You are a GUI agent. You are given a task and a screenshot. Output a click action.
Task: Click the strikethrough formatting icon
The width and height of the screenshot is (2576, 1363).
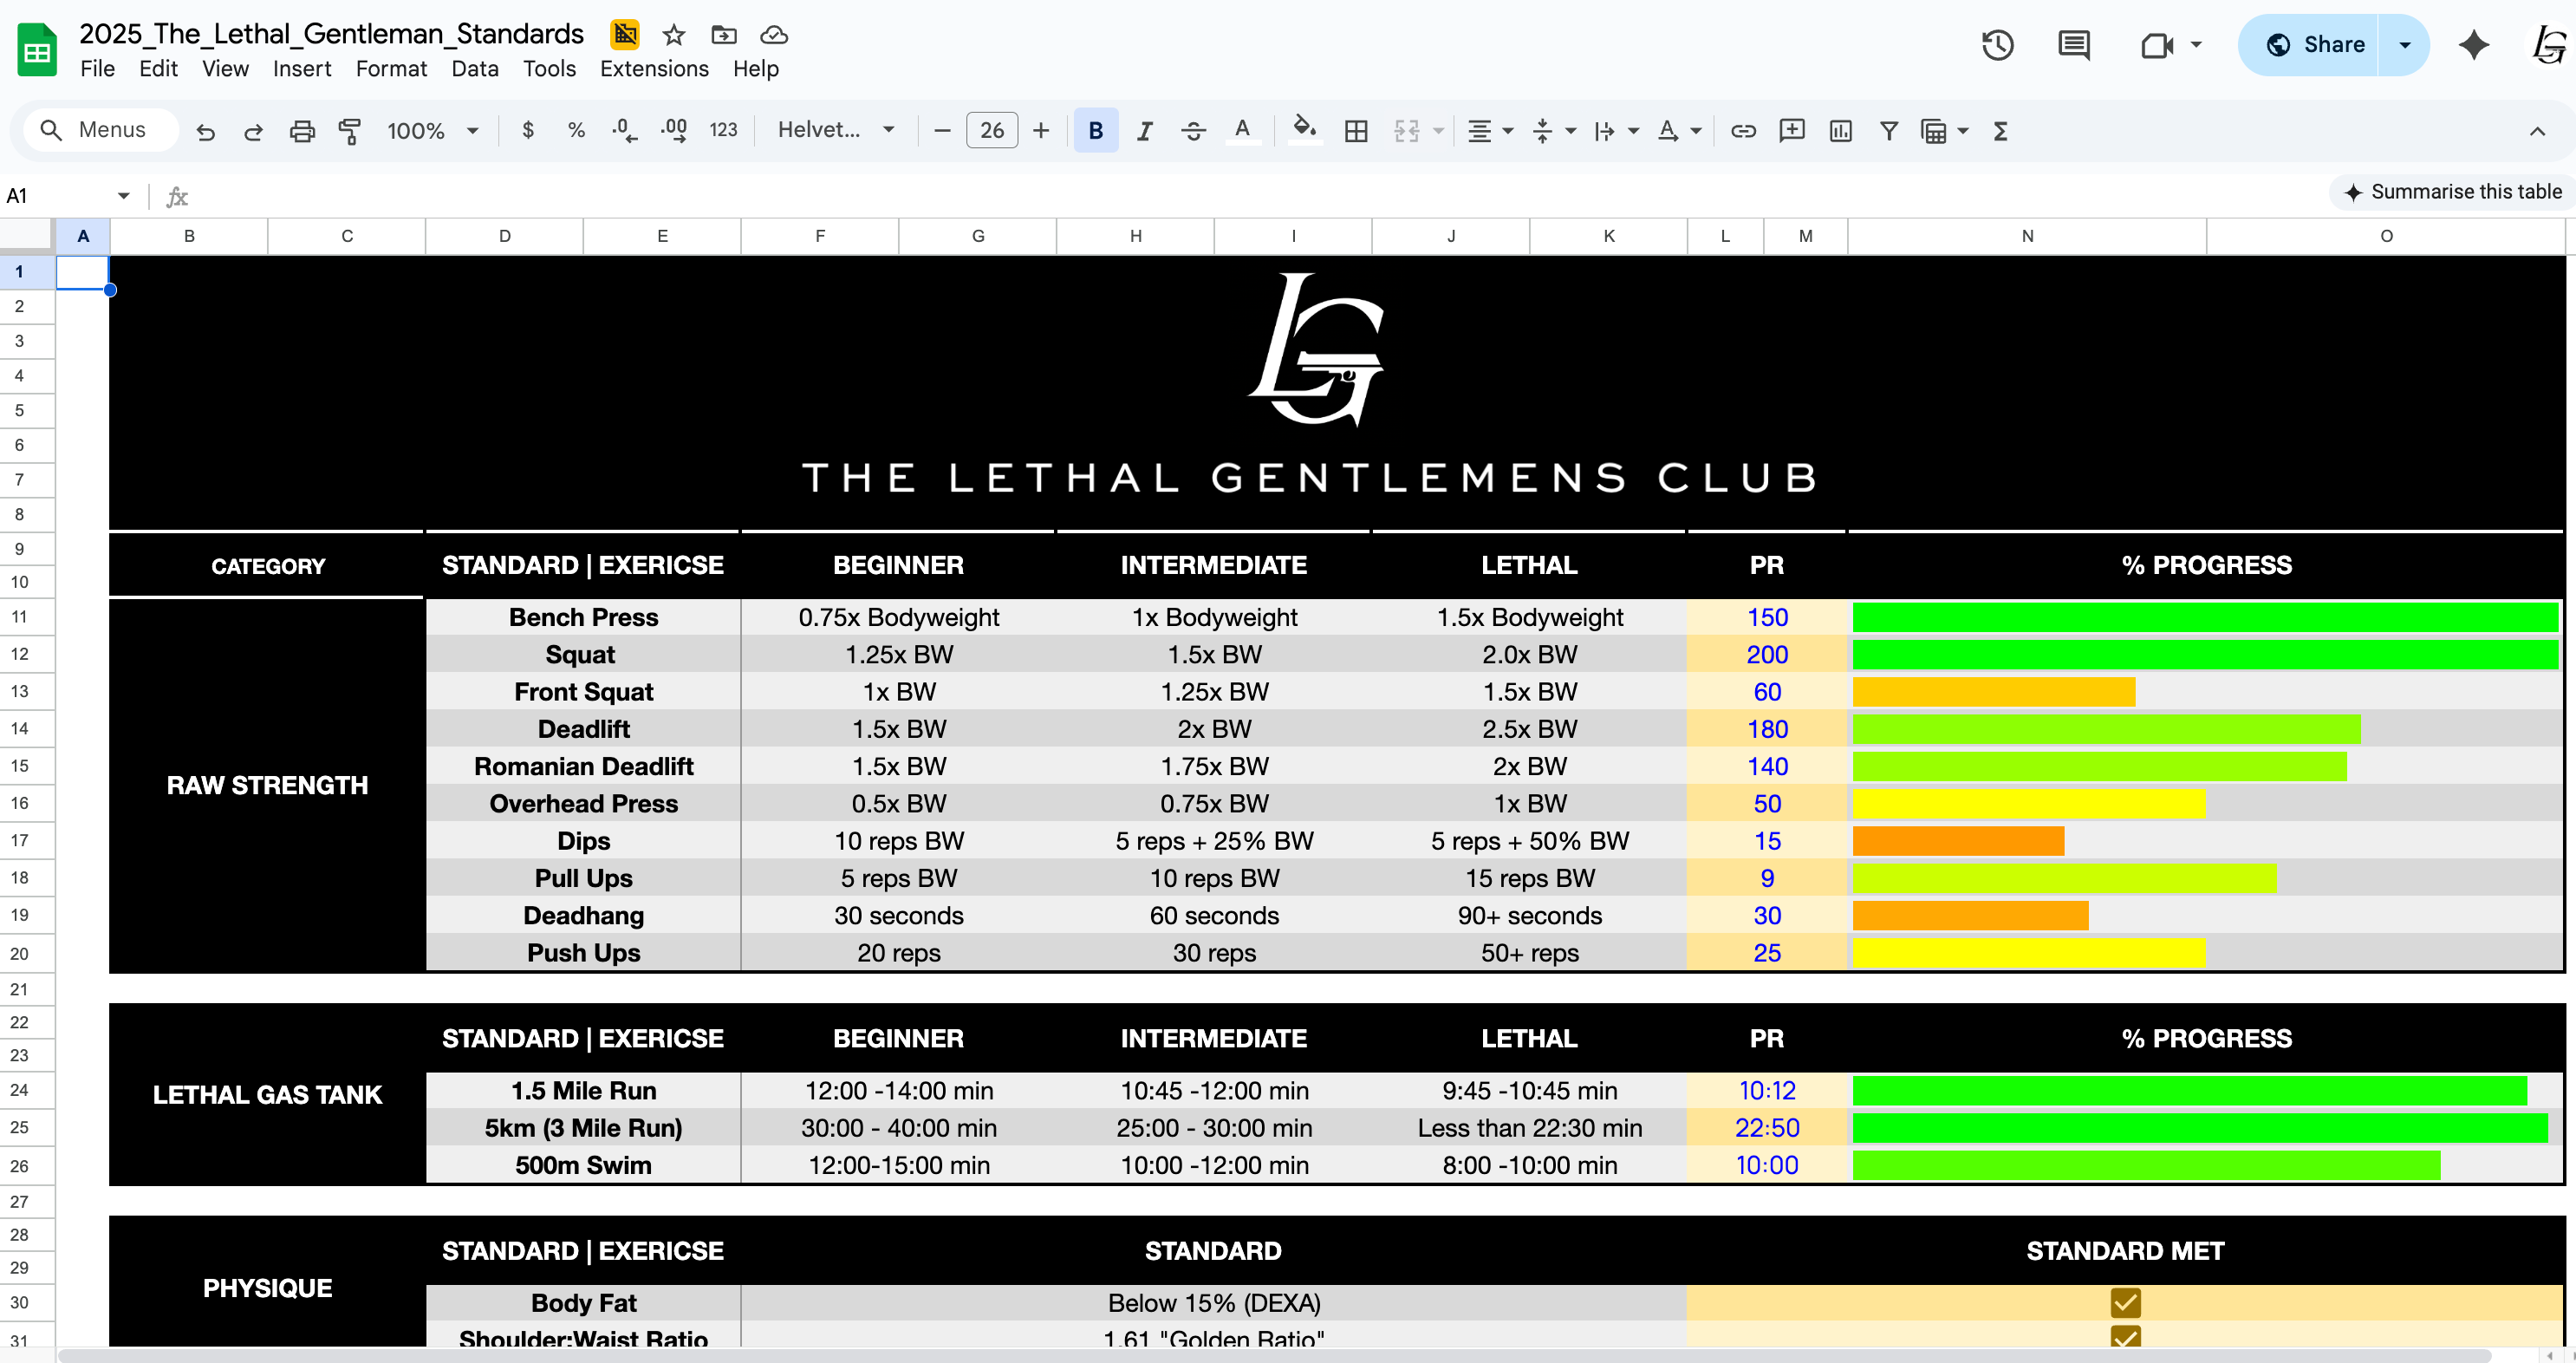coord(1193,131)
